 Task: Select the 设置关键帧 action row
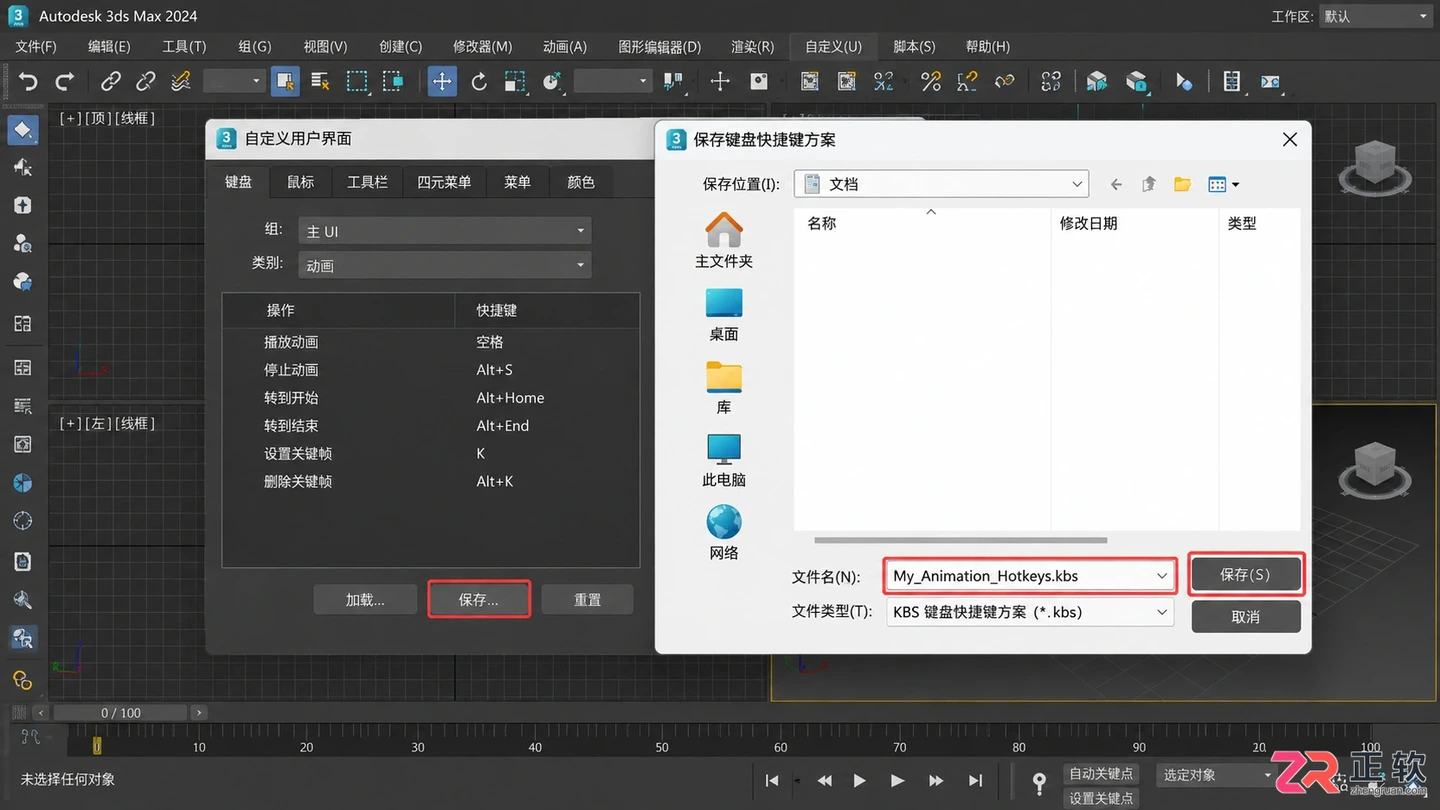pos(430,454)
